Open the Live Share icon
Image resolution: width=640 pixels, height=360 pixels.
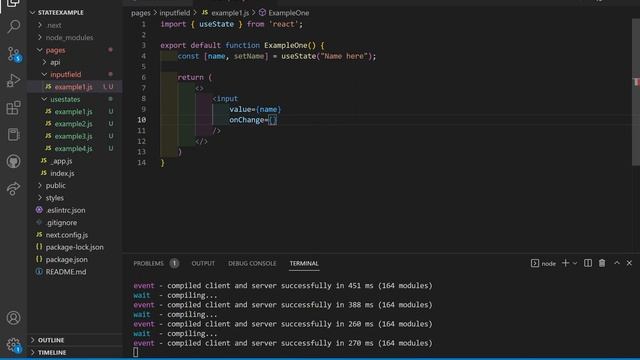pyautogui.click(x=13, y=188)
